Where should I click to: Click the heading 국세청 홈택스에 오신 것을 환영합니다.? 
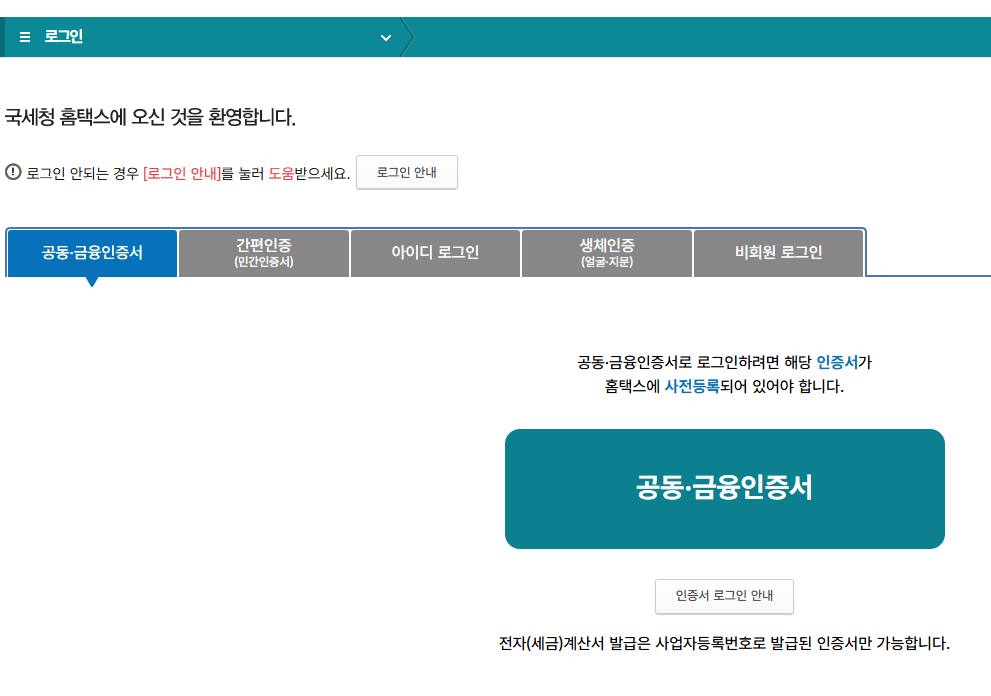150,117
